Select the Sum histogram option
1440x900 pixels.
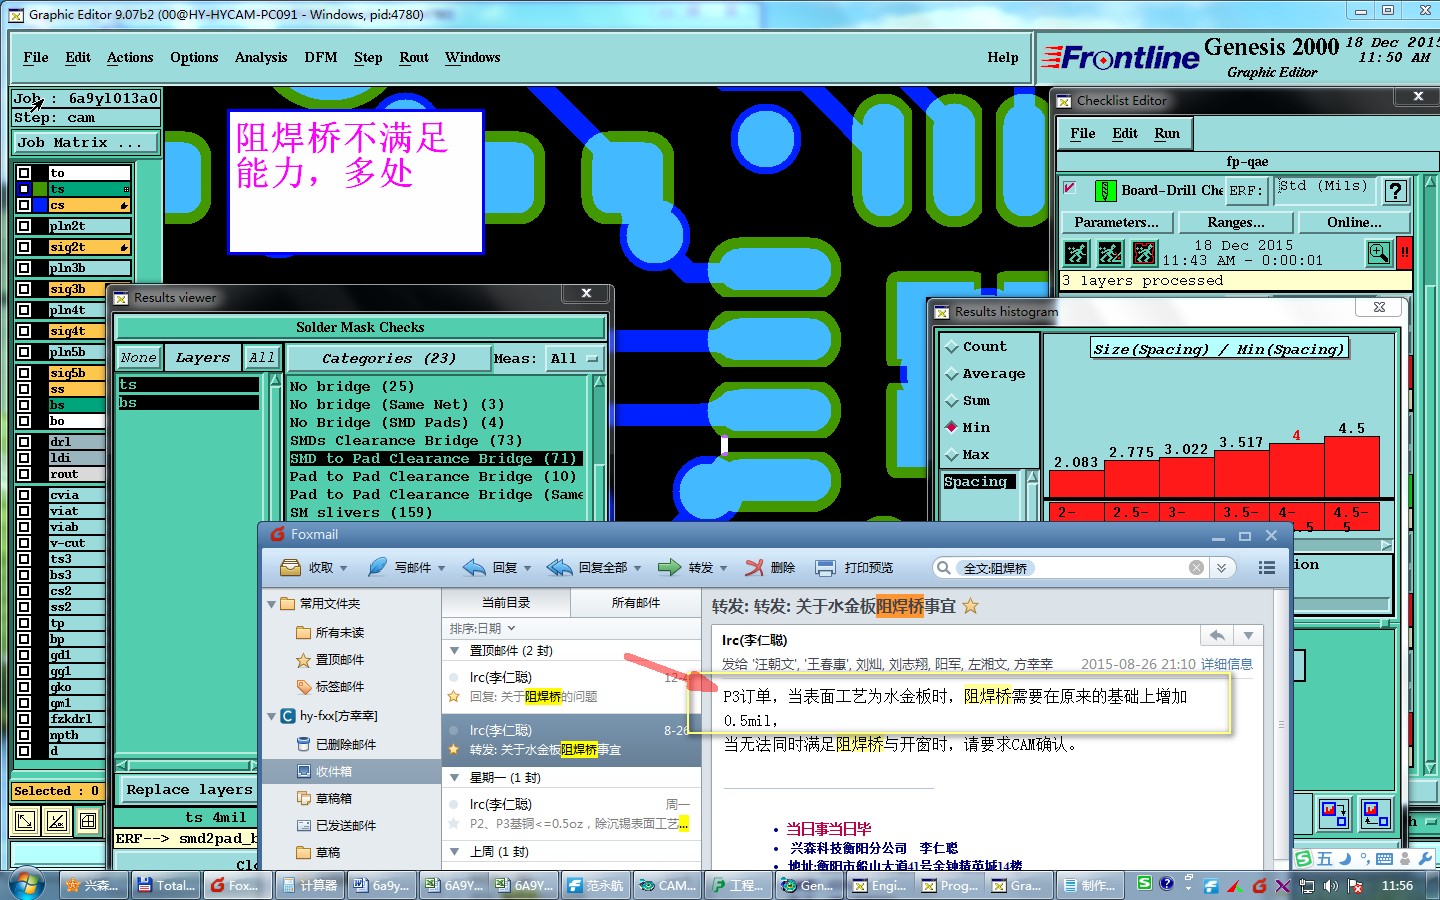click(x=952, y=401)
